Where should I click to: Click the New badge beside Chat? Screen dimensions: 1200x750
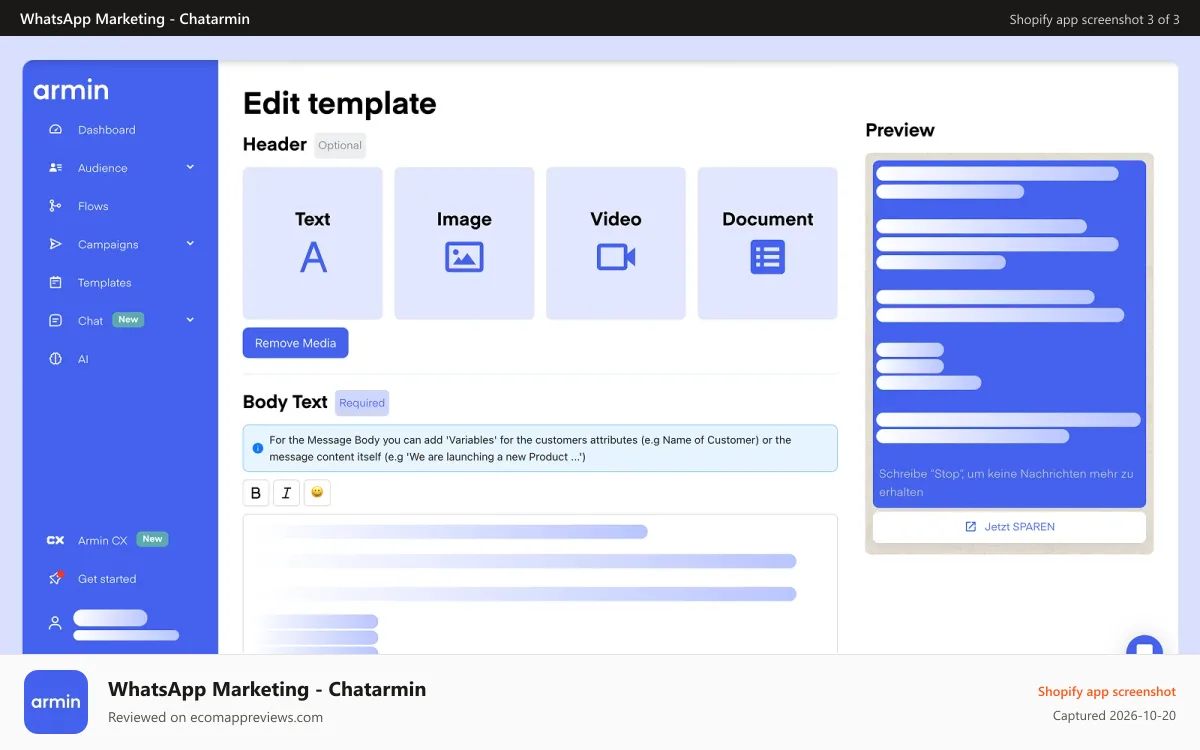[x=128, y=320]
